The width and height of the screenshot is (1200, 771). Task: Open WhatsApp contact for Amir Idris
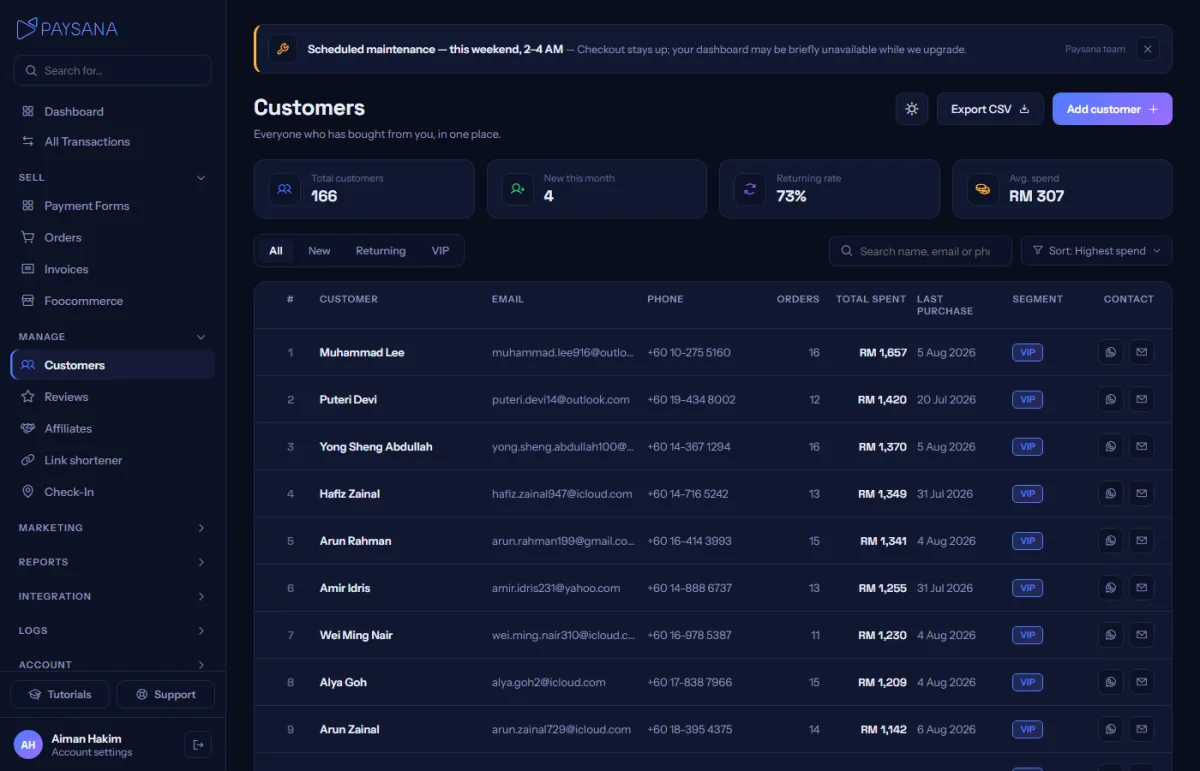[1110, 587]
